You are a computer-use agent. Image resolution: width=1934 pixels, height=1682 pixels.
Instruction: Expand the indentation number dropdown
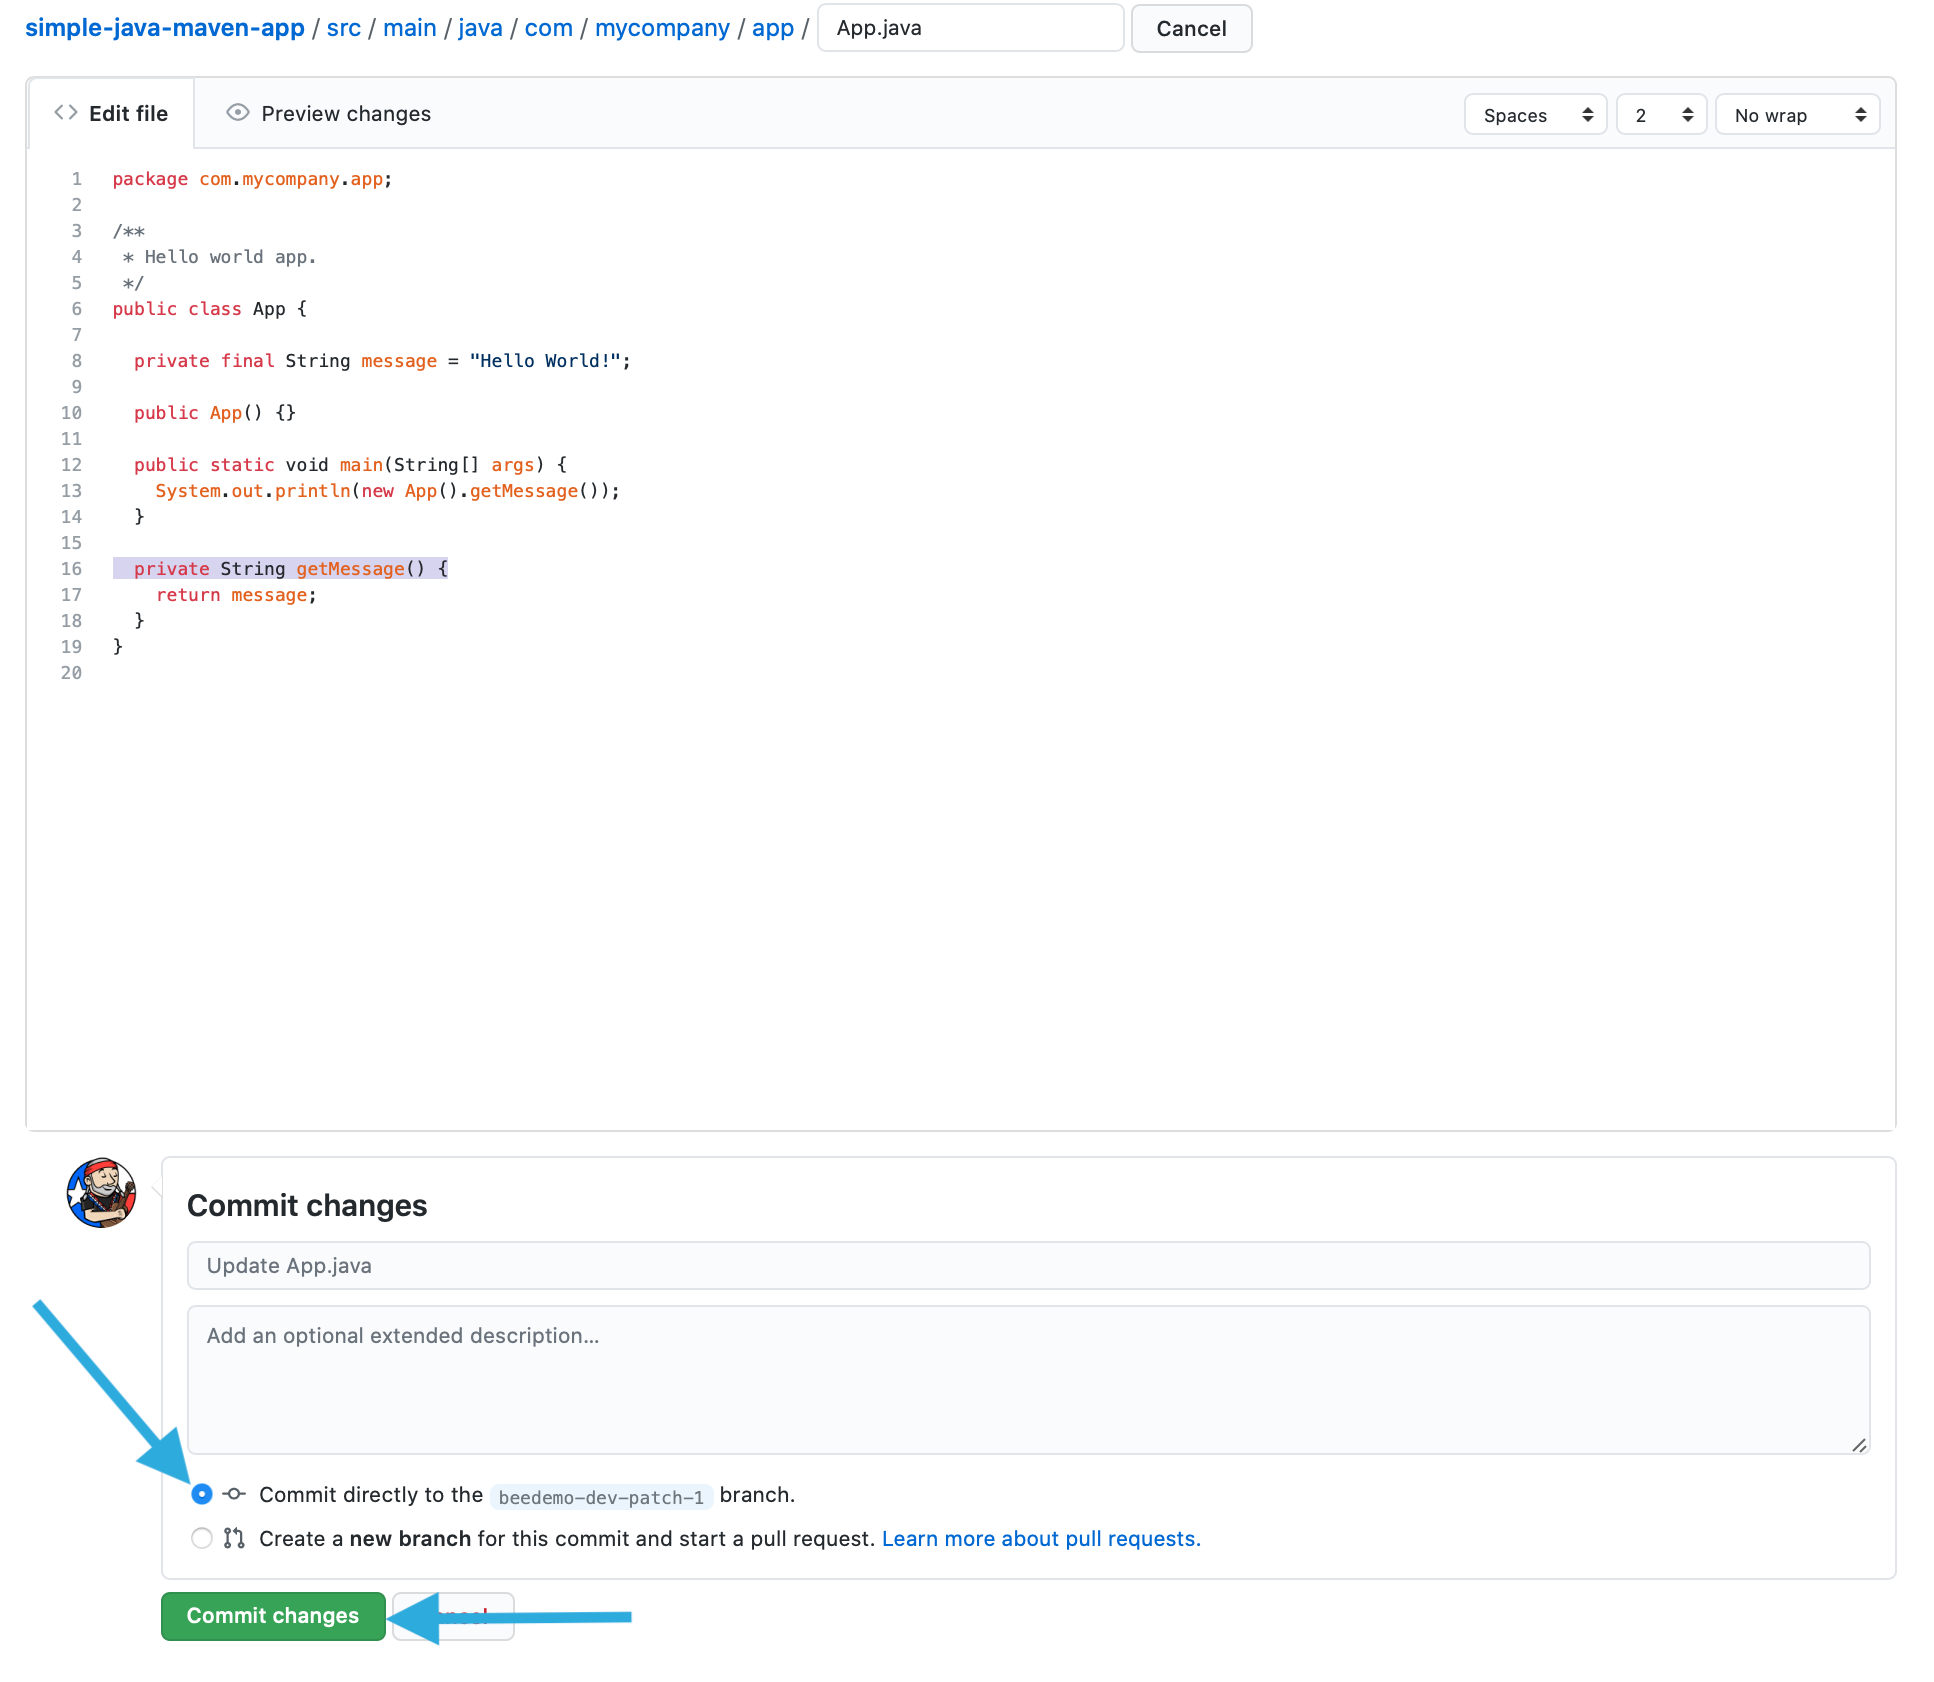click(x=1661, y=115)
